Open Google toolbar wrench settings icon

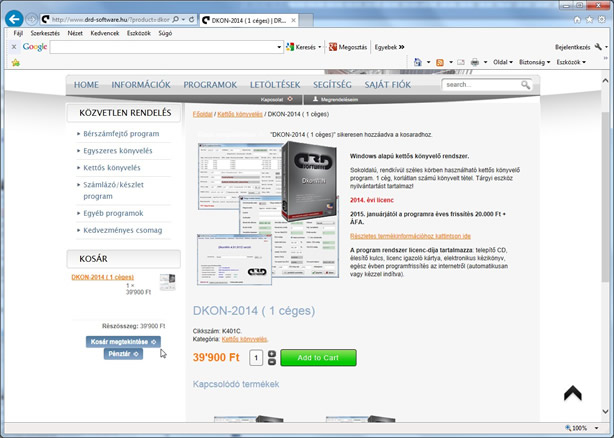tap(598, 47)
